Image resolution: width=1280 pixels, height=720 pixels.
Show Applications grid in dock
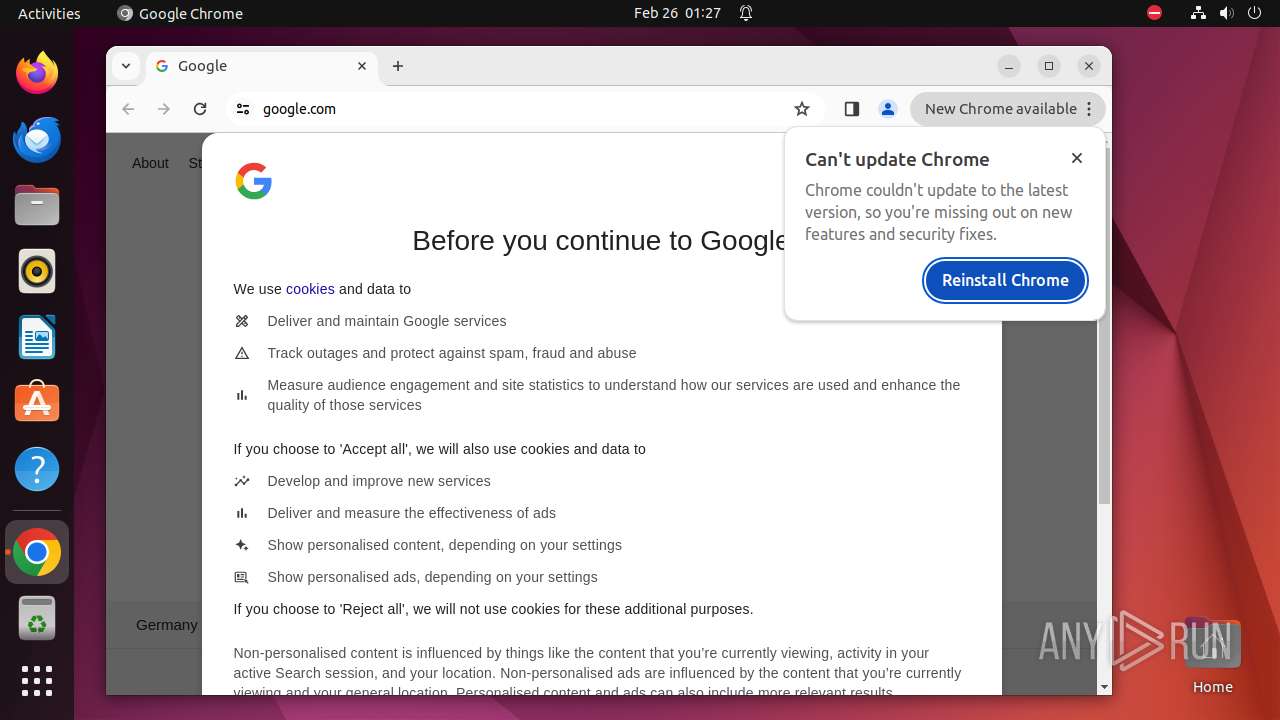point(37,681)
